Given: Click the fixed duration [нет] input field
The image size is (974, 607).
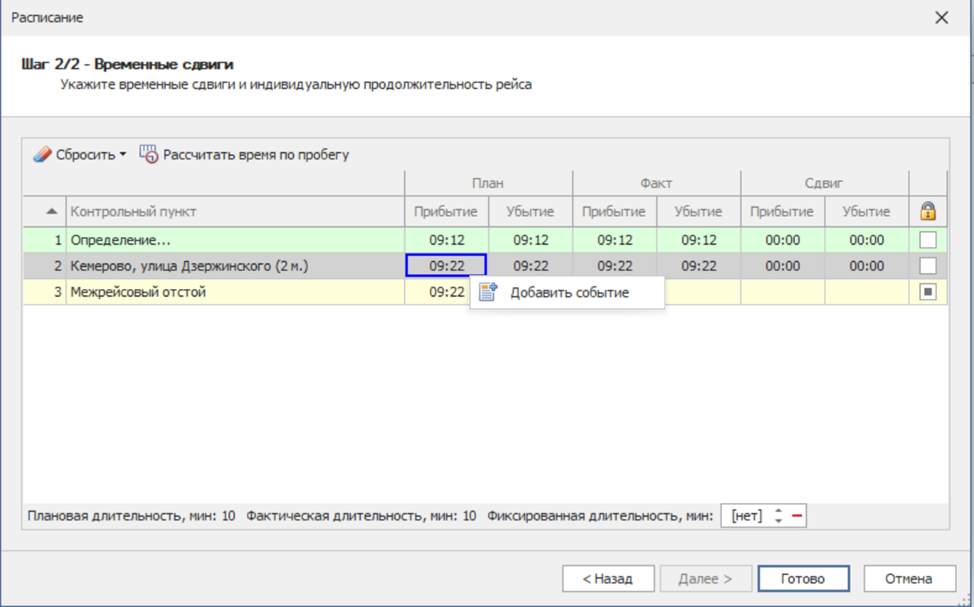Looking at the screenshot, I should (x=746, y=516).
